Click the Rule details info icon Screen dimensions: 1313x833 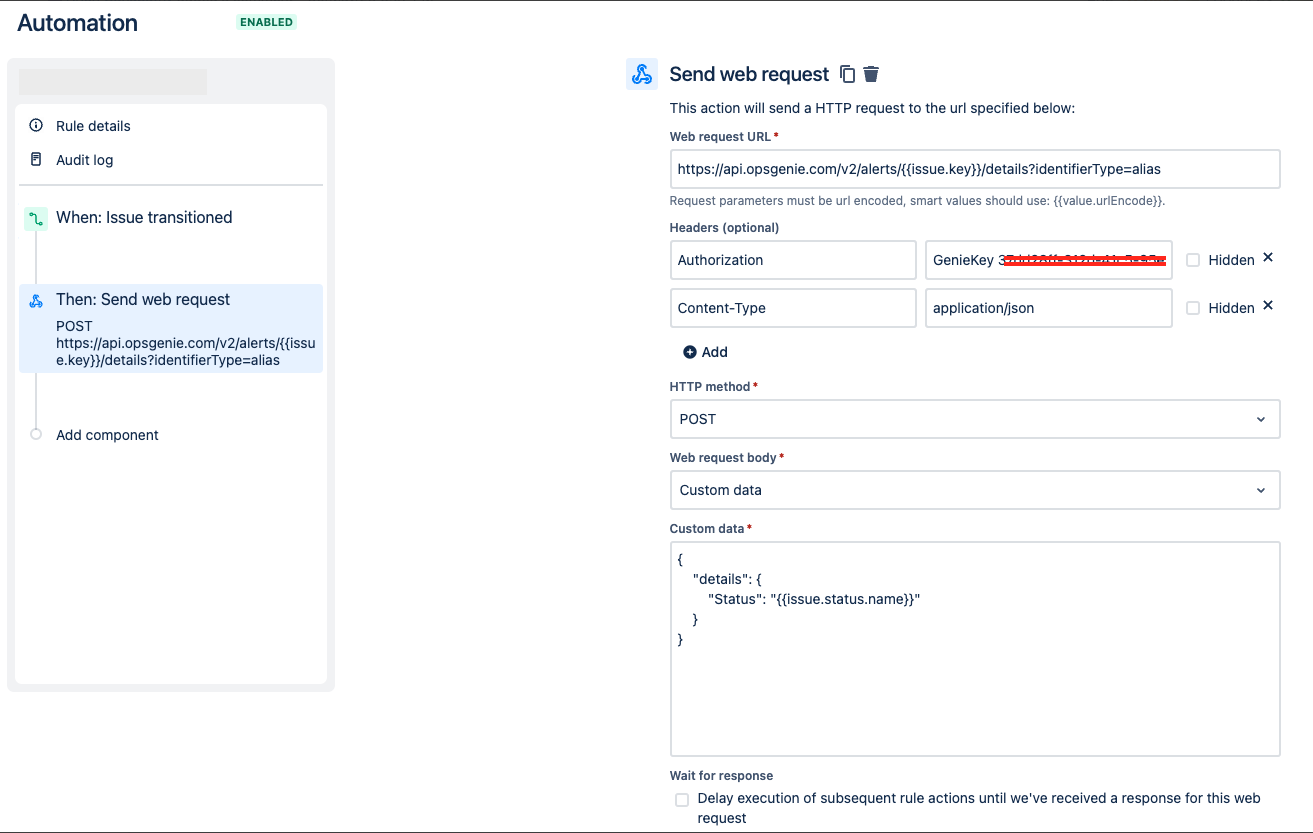click(x=36, y=126)
